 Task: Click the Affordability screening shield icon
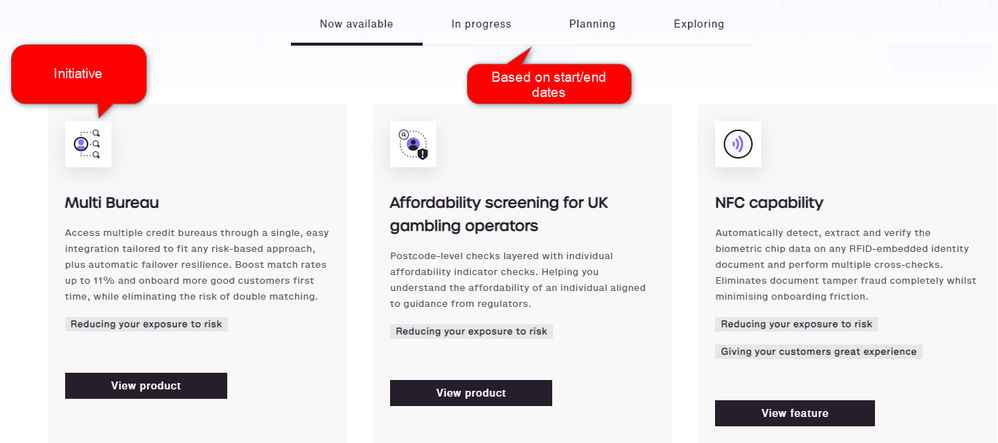[413, 144]
